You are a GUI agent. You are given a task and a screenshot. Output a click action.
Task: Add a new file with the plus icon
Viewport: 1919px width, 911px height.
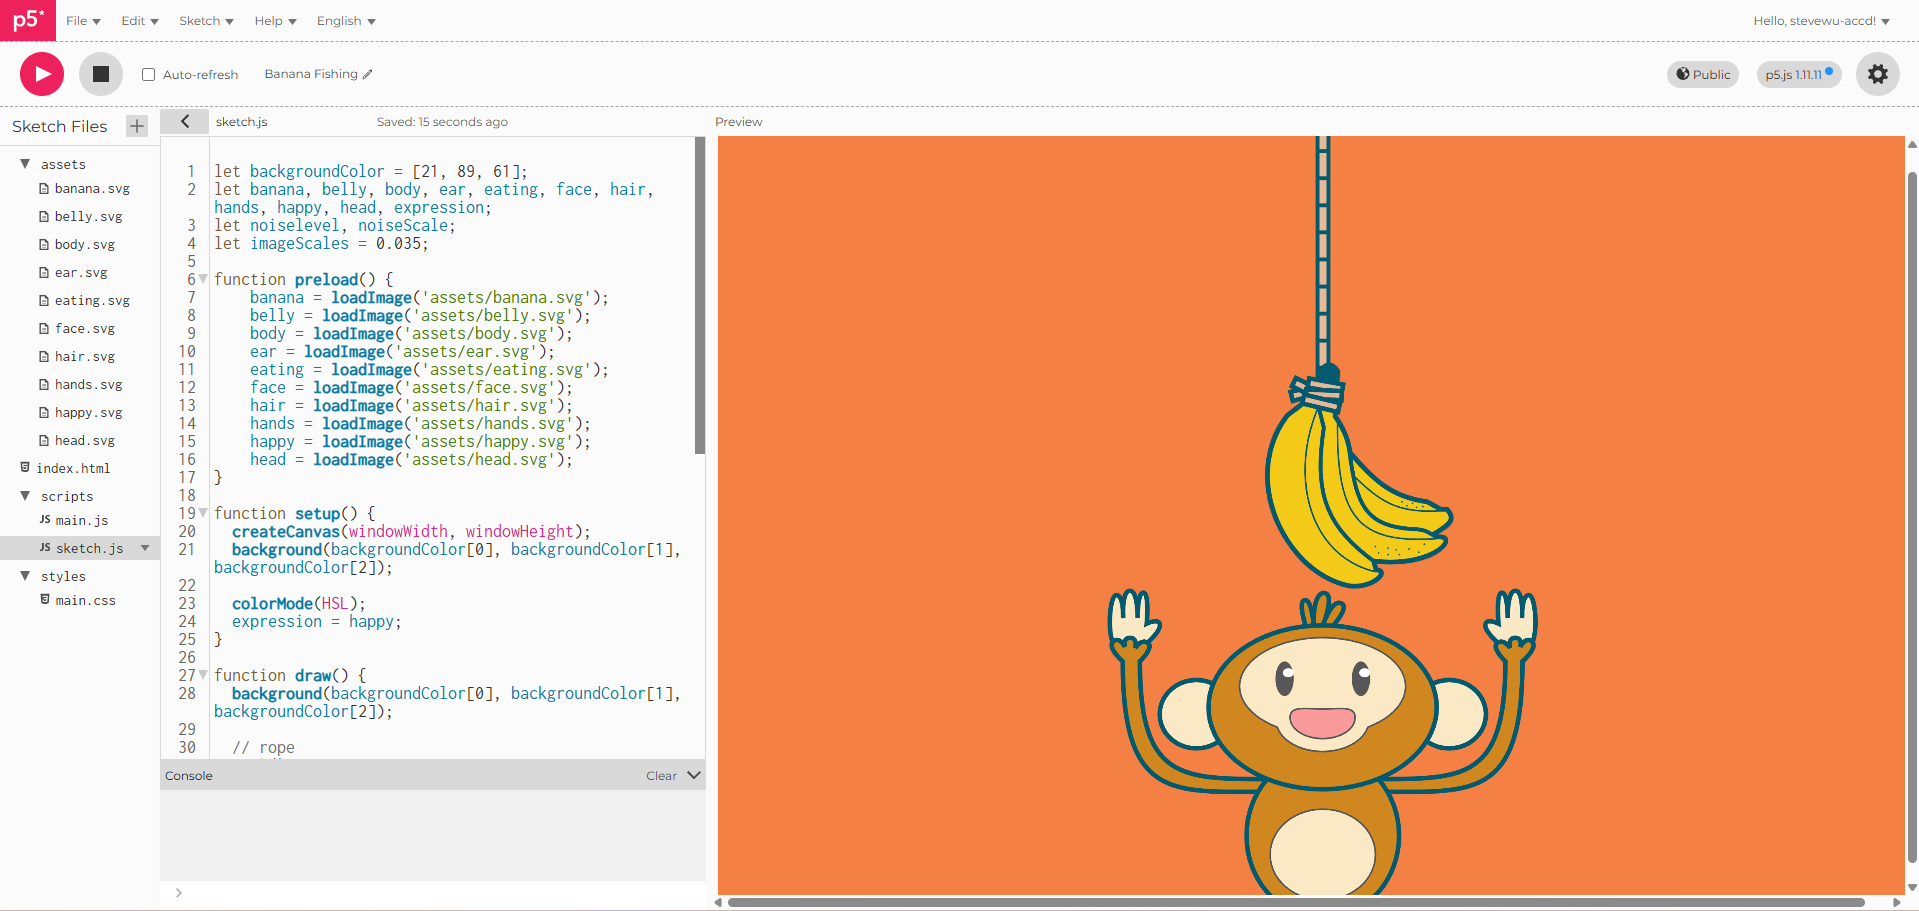click(x=136, y=126)
